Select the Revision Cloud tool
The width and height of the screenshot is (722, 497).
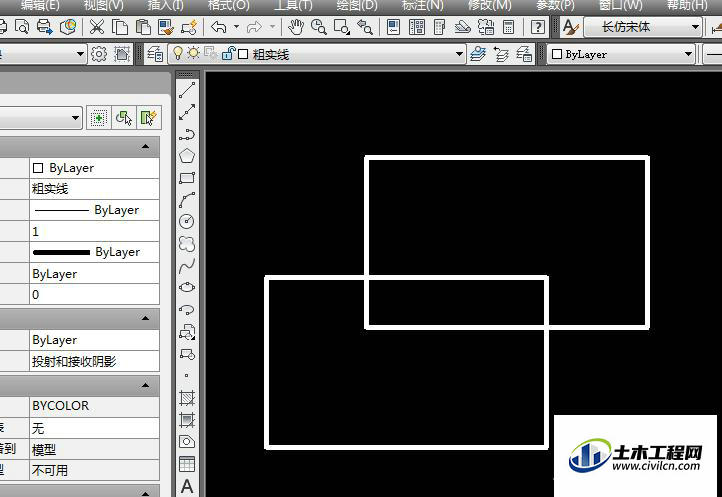pyautogui.click(x=187, y=244)
